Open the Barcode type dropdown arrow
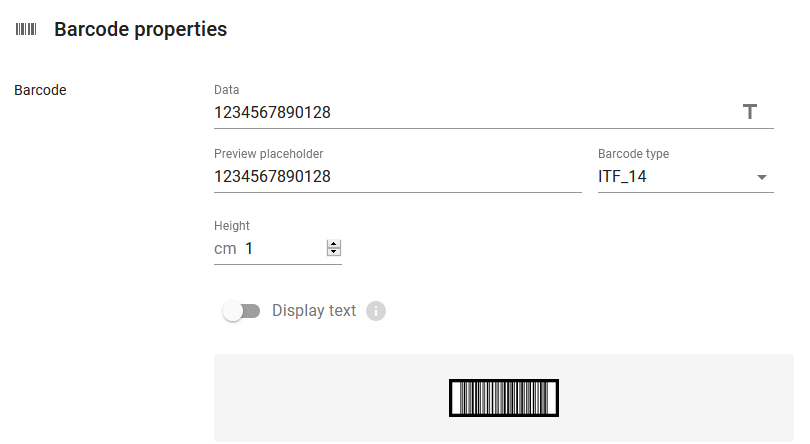 pyautogui.click(x=761, y=177)
